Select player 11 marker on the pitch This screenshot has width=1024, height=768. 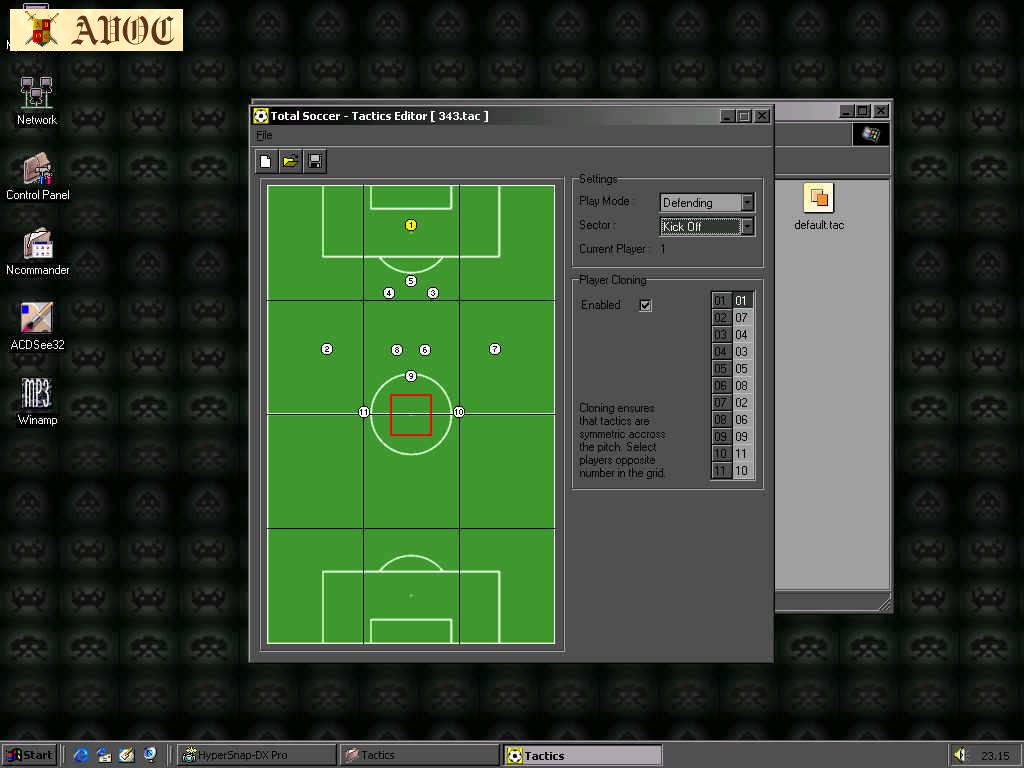364,412
